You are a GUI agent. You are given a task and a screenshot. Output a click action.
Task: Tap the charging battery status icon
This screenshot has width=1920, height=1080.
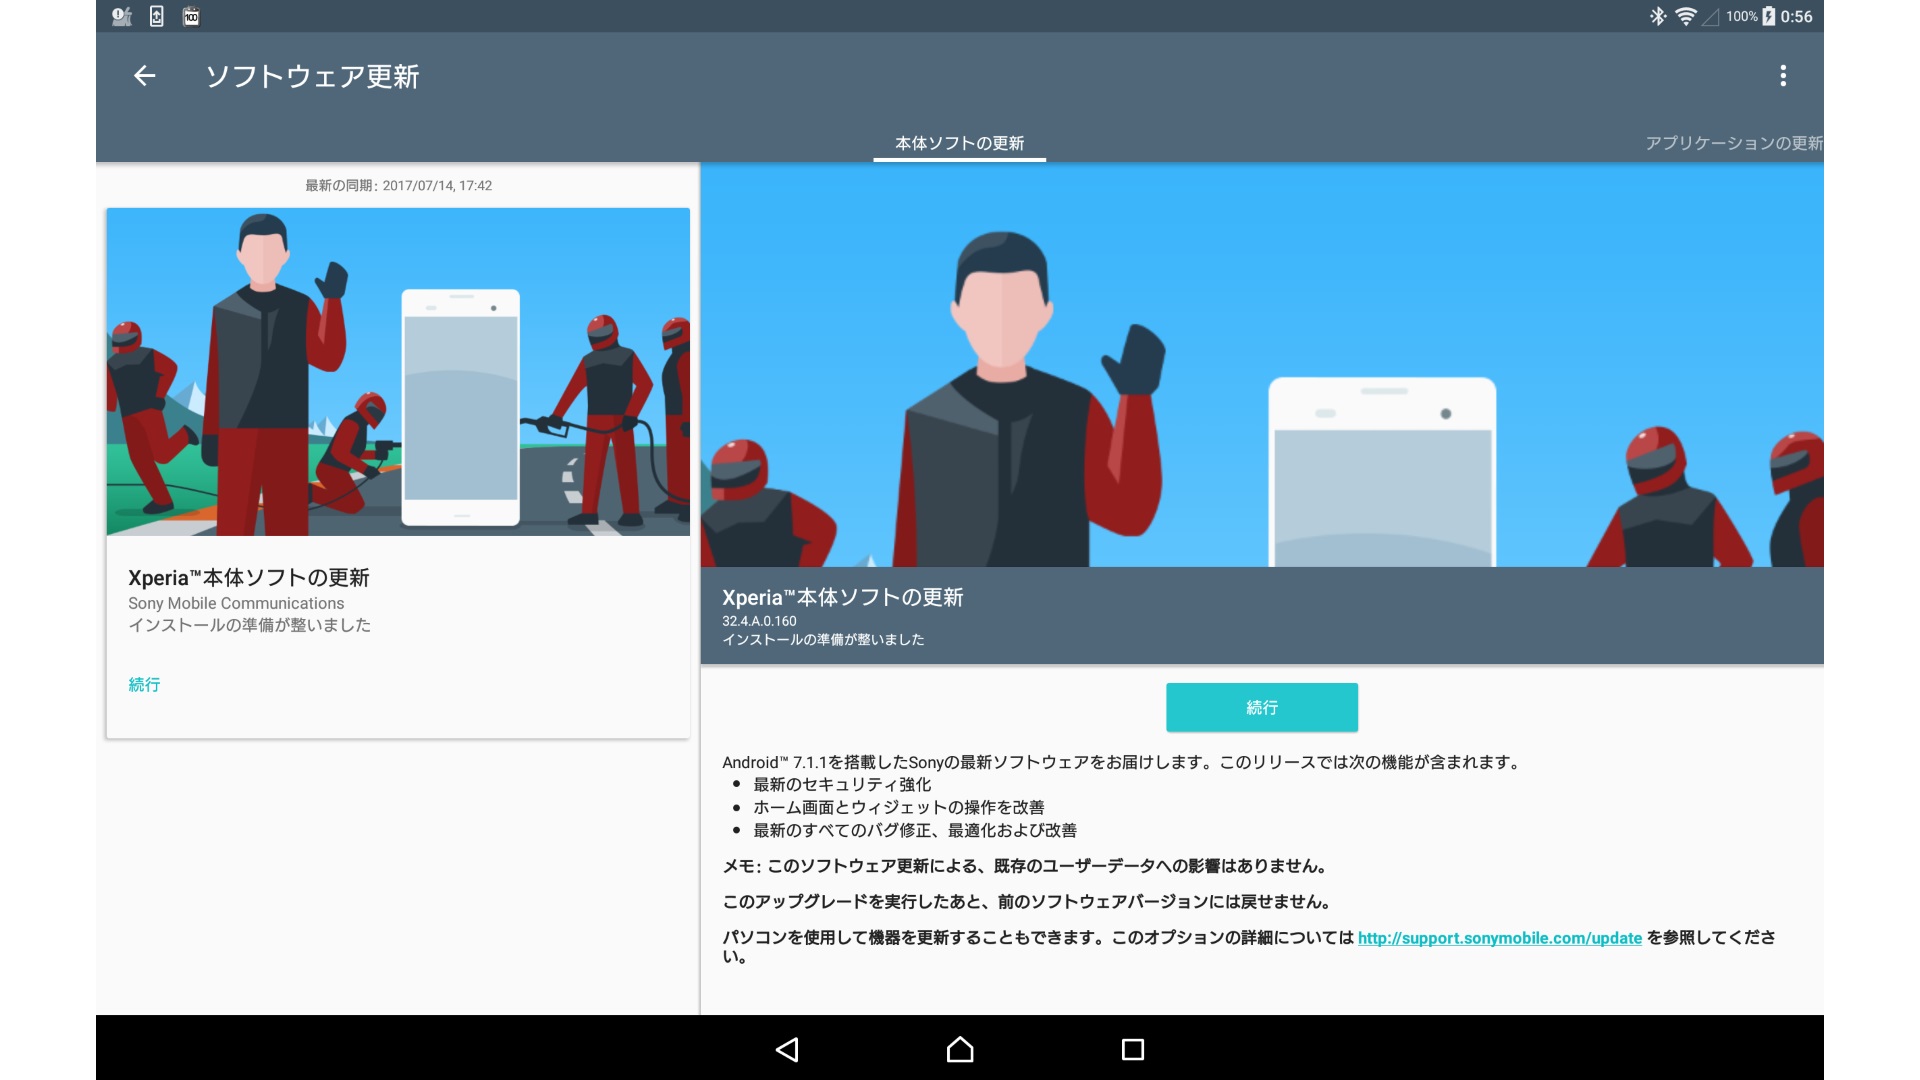[1768, 16]
